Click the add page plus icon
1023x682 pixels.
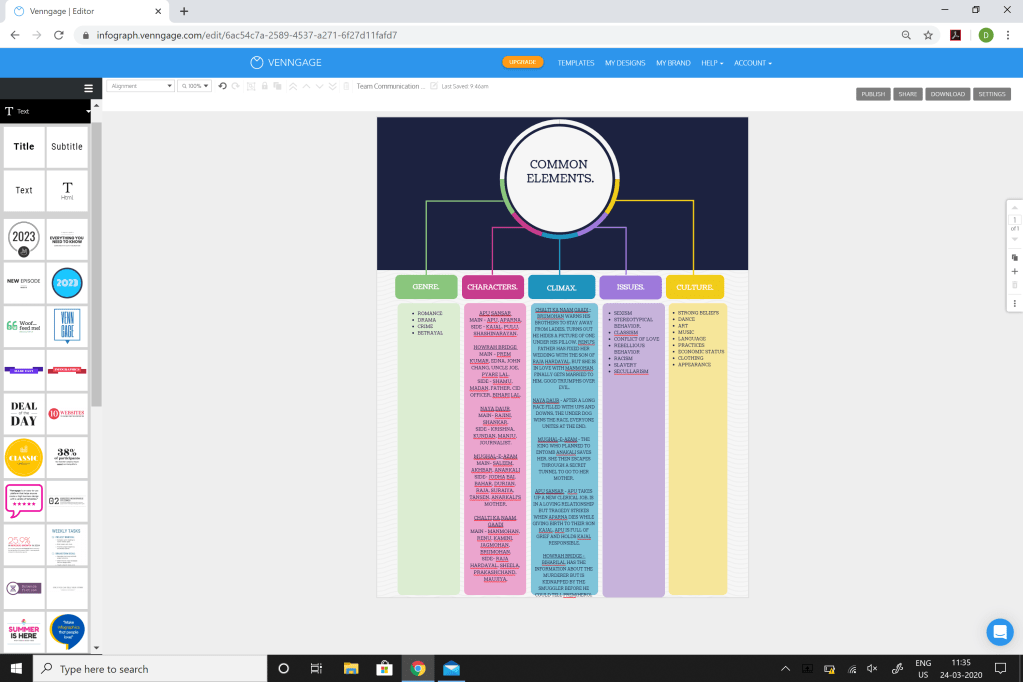click(1015, 271)
